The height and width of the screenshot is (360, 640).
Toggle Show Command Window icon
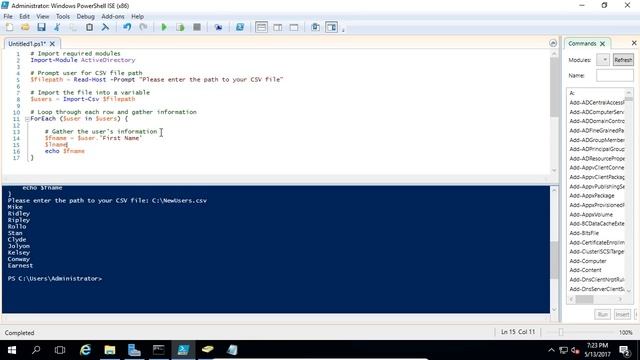click(x=316, y=27)
